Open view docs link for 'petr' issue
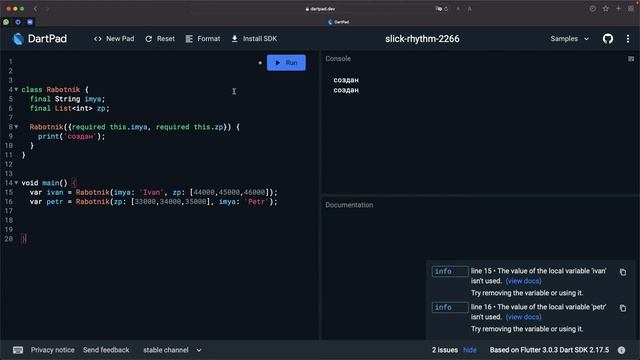This screenshot has height=360, width=640. [x=523, y=317]
